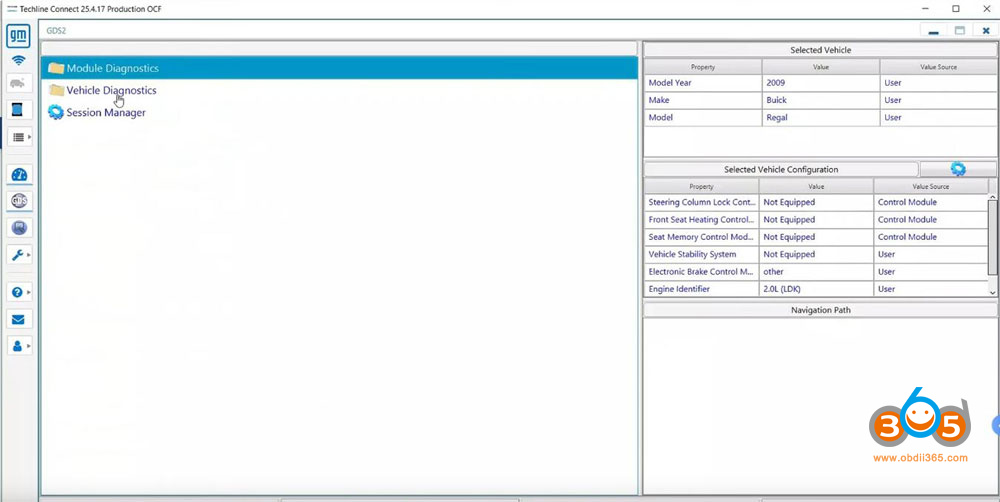Click the GM logo icon in sidebar
The height and width of the screenshot is (502, 1000).
[19, 37]
